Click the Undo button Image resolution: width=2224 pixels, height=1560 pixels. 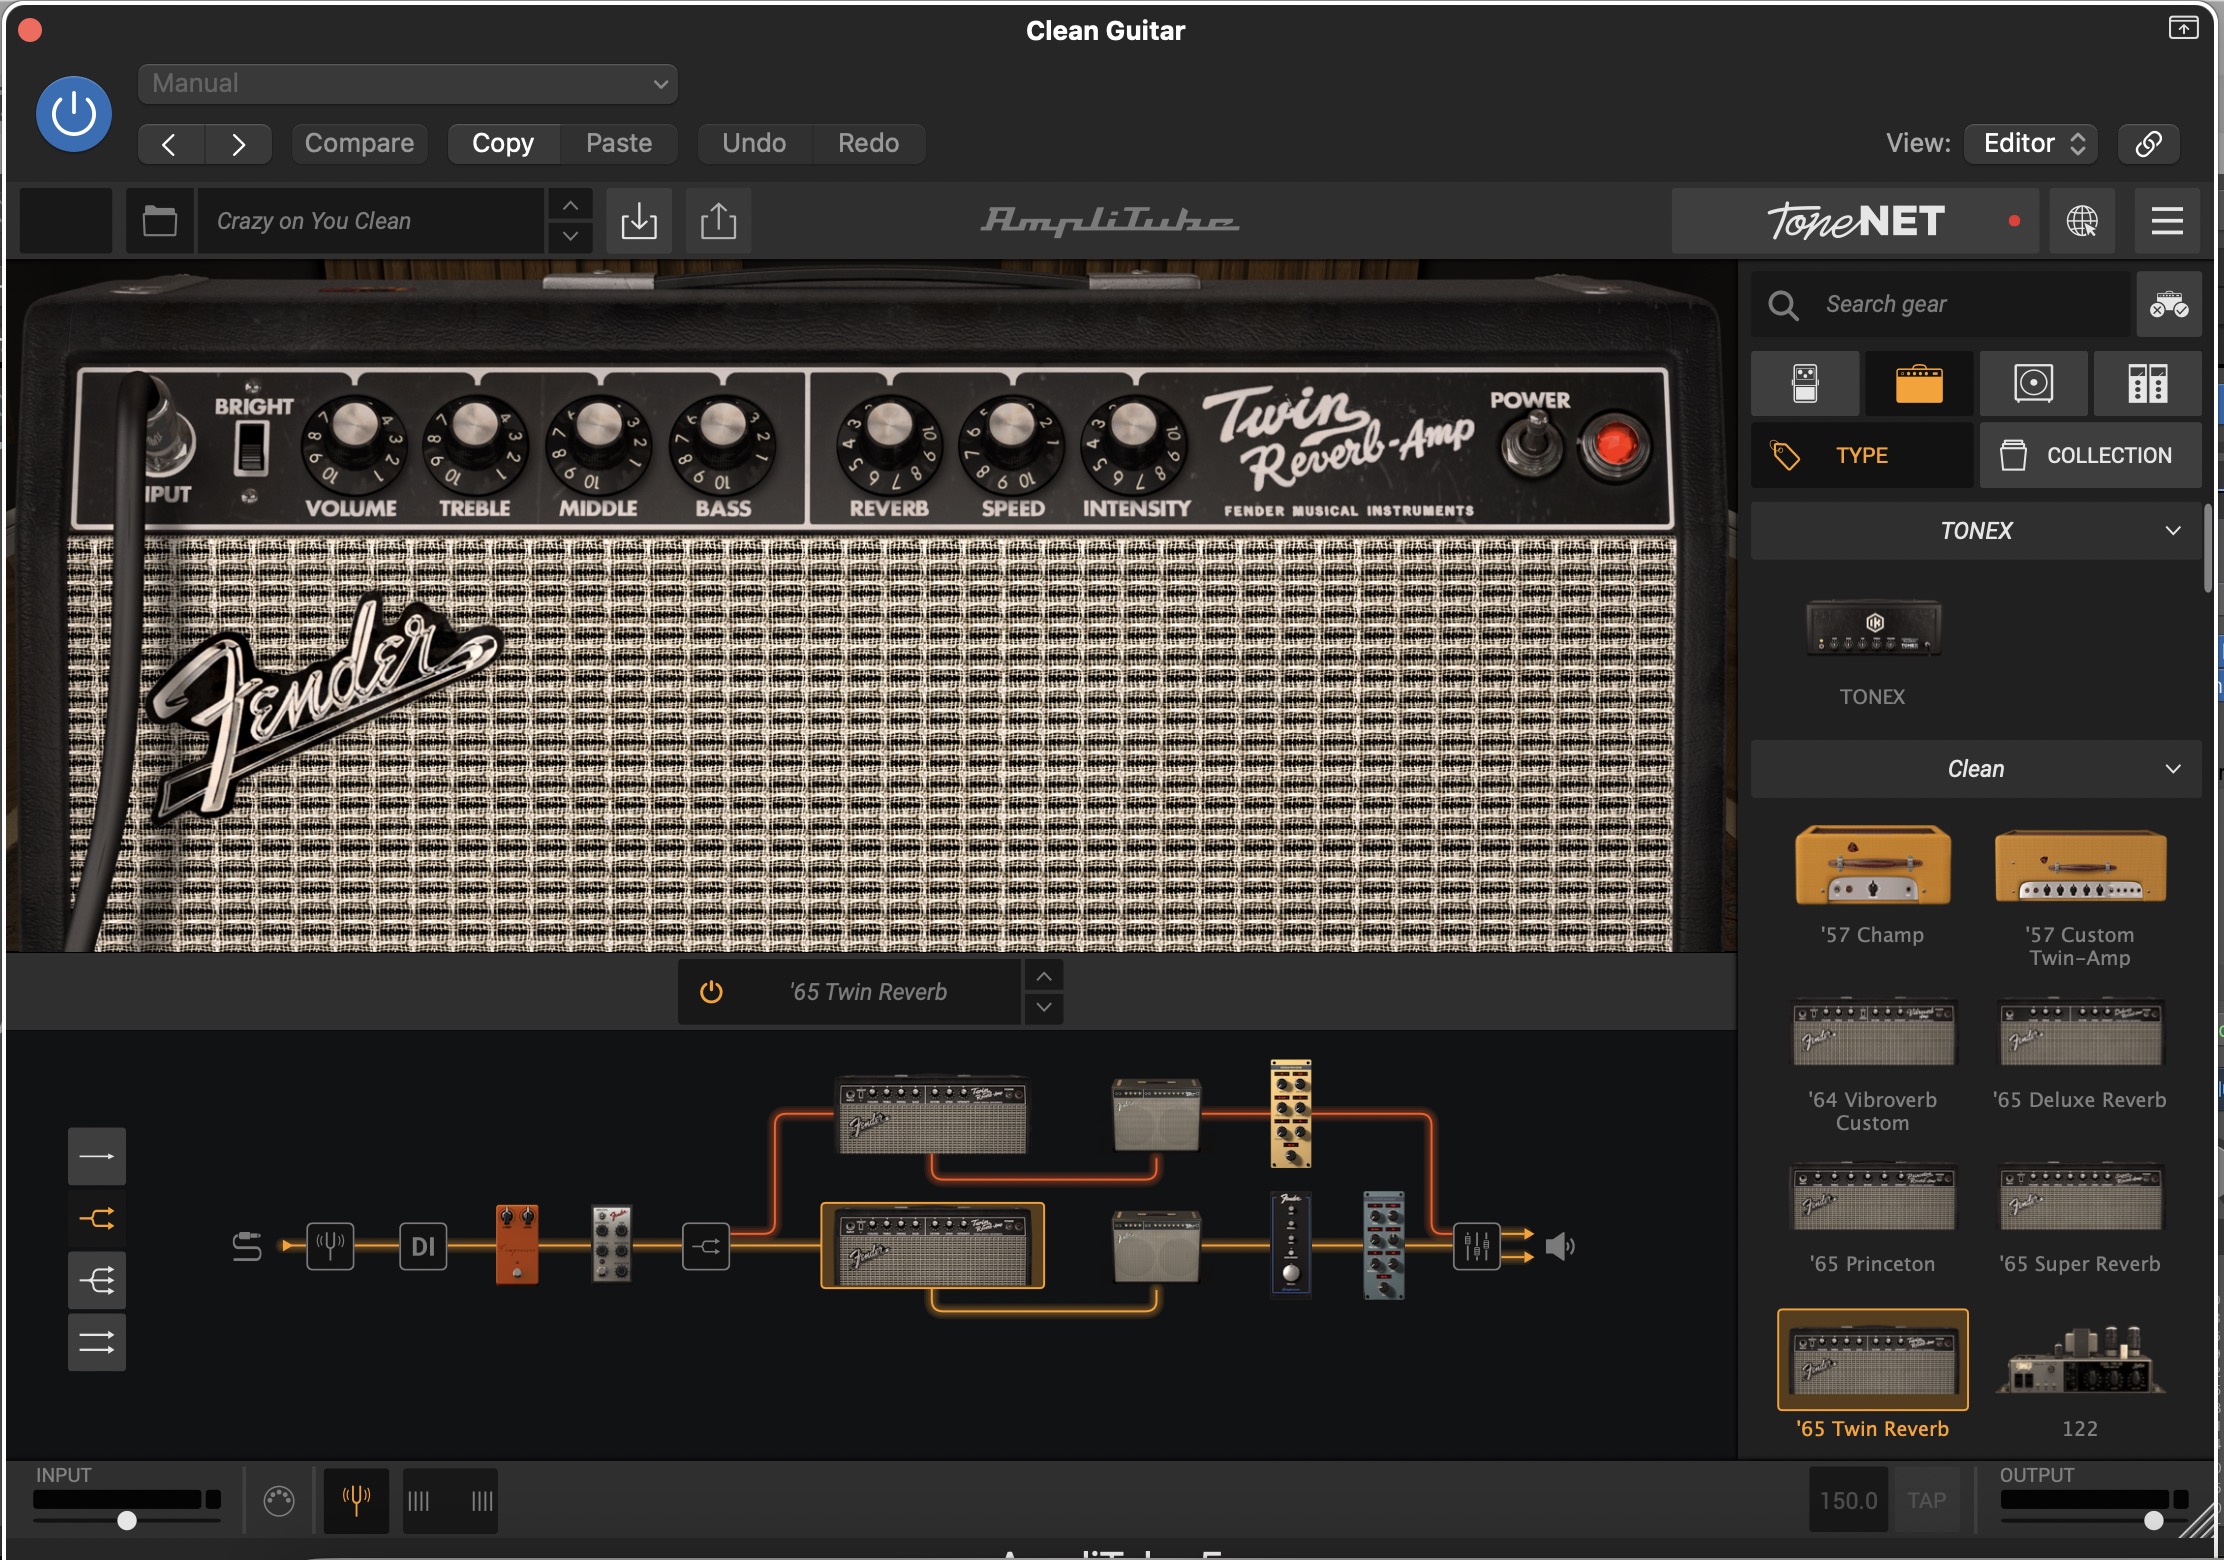754,143
